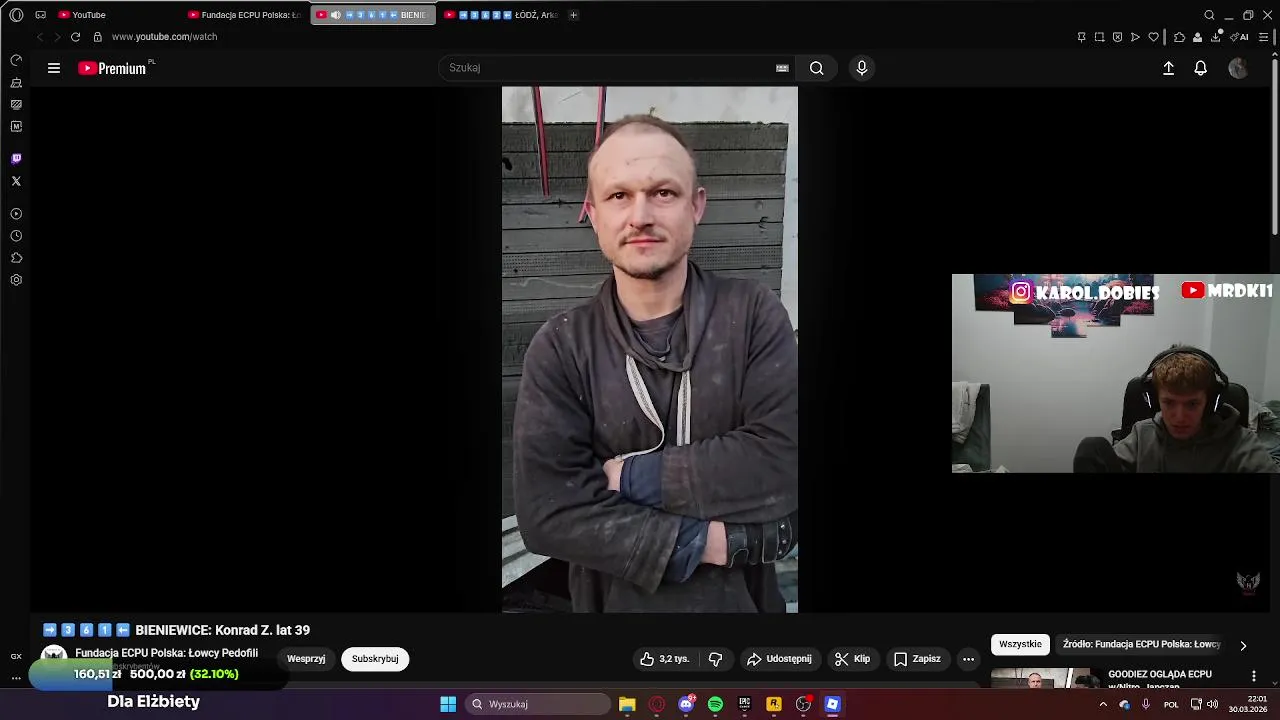
Task: Select the 'Wszystkie' filter chip
Action: pyautogui.click(x=1020, y=644)
